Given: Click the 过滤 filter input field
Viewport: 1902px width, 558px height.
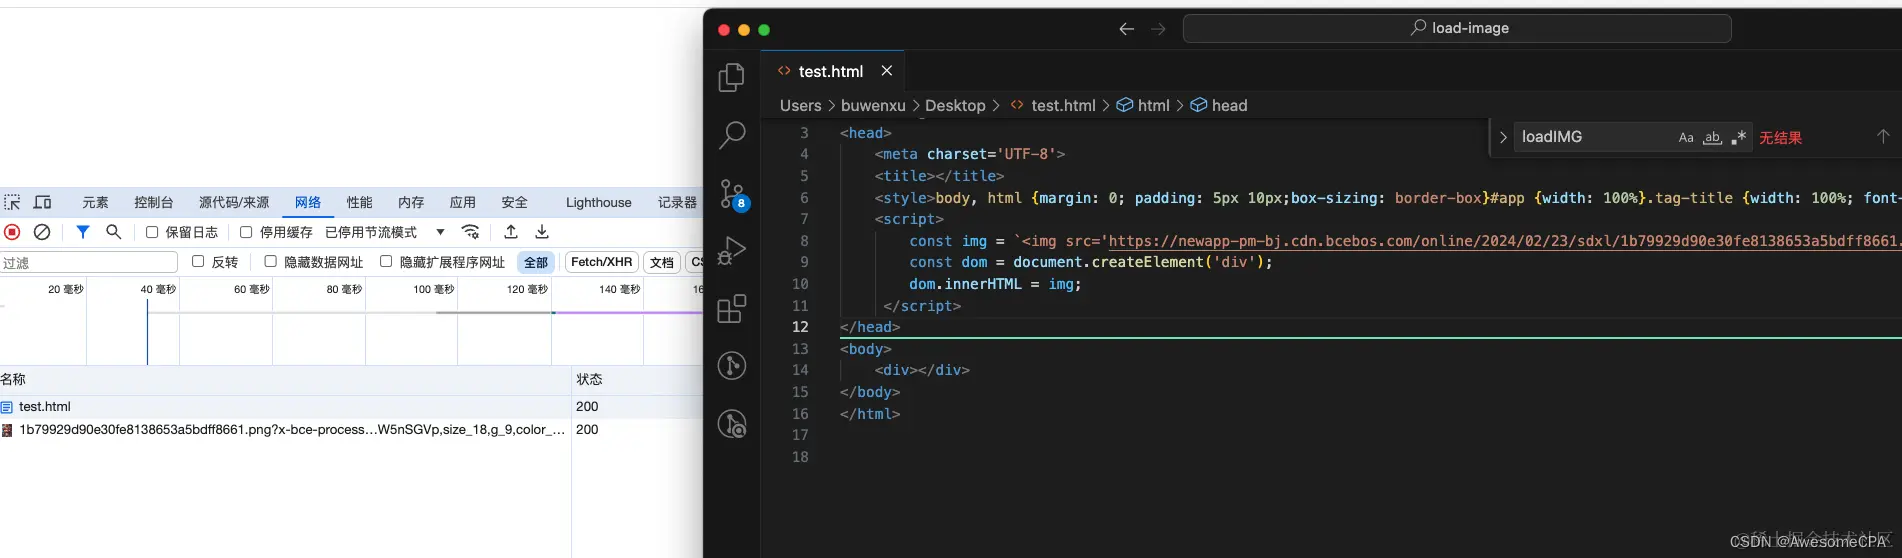Looking at the screenshot, I should 89,262.
